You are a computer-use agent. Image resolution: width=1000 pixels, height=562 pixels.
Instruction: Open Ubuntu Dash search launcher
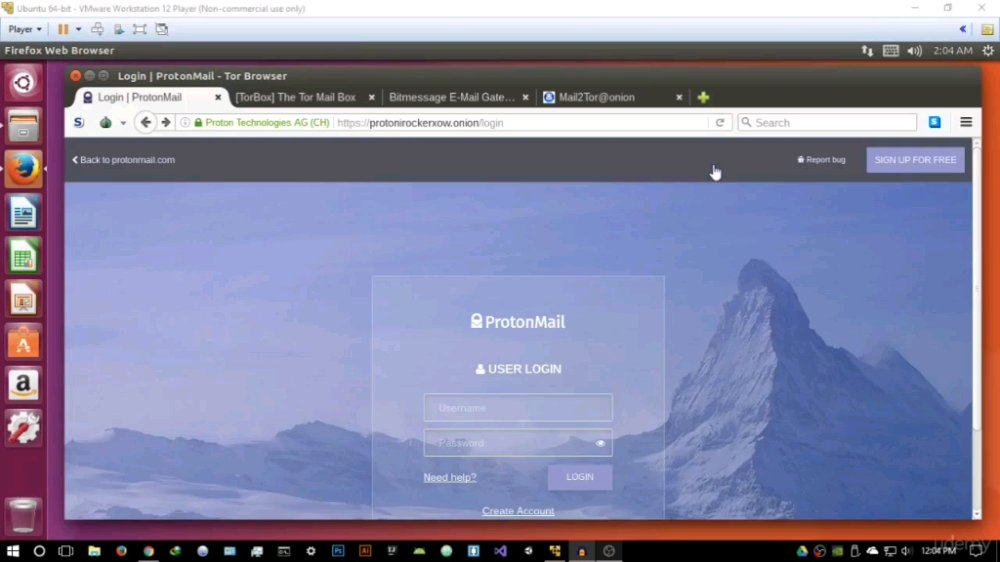(23, 83)
